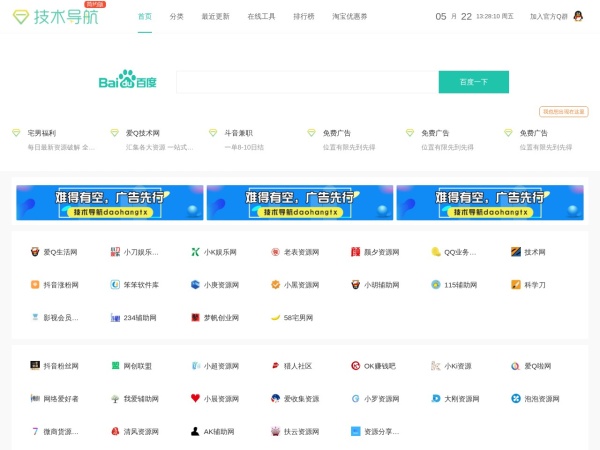Go to 最近更新 in the navigation
600x450 pixels.
pos(215,16)
